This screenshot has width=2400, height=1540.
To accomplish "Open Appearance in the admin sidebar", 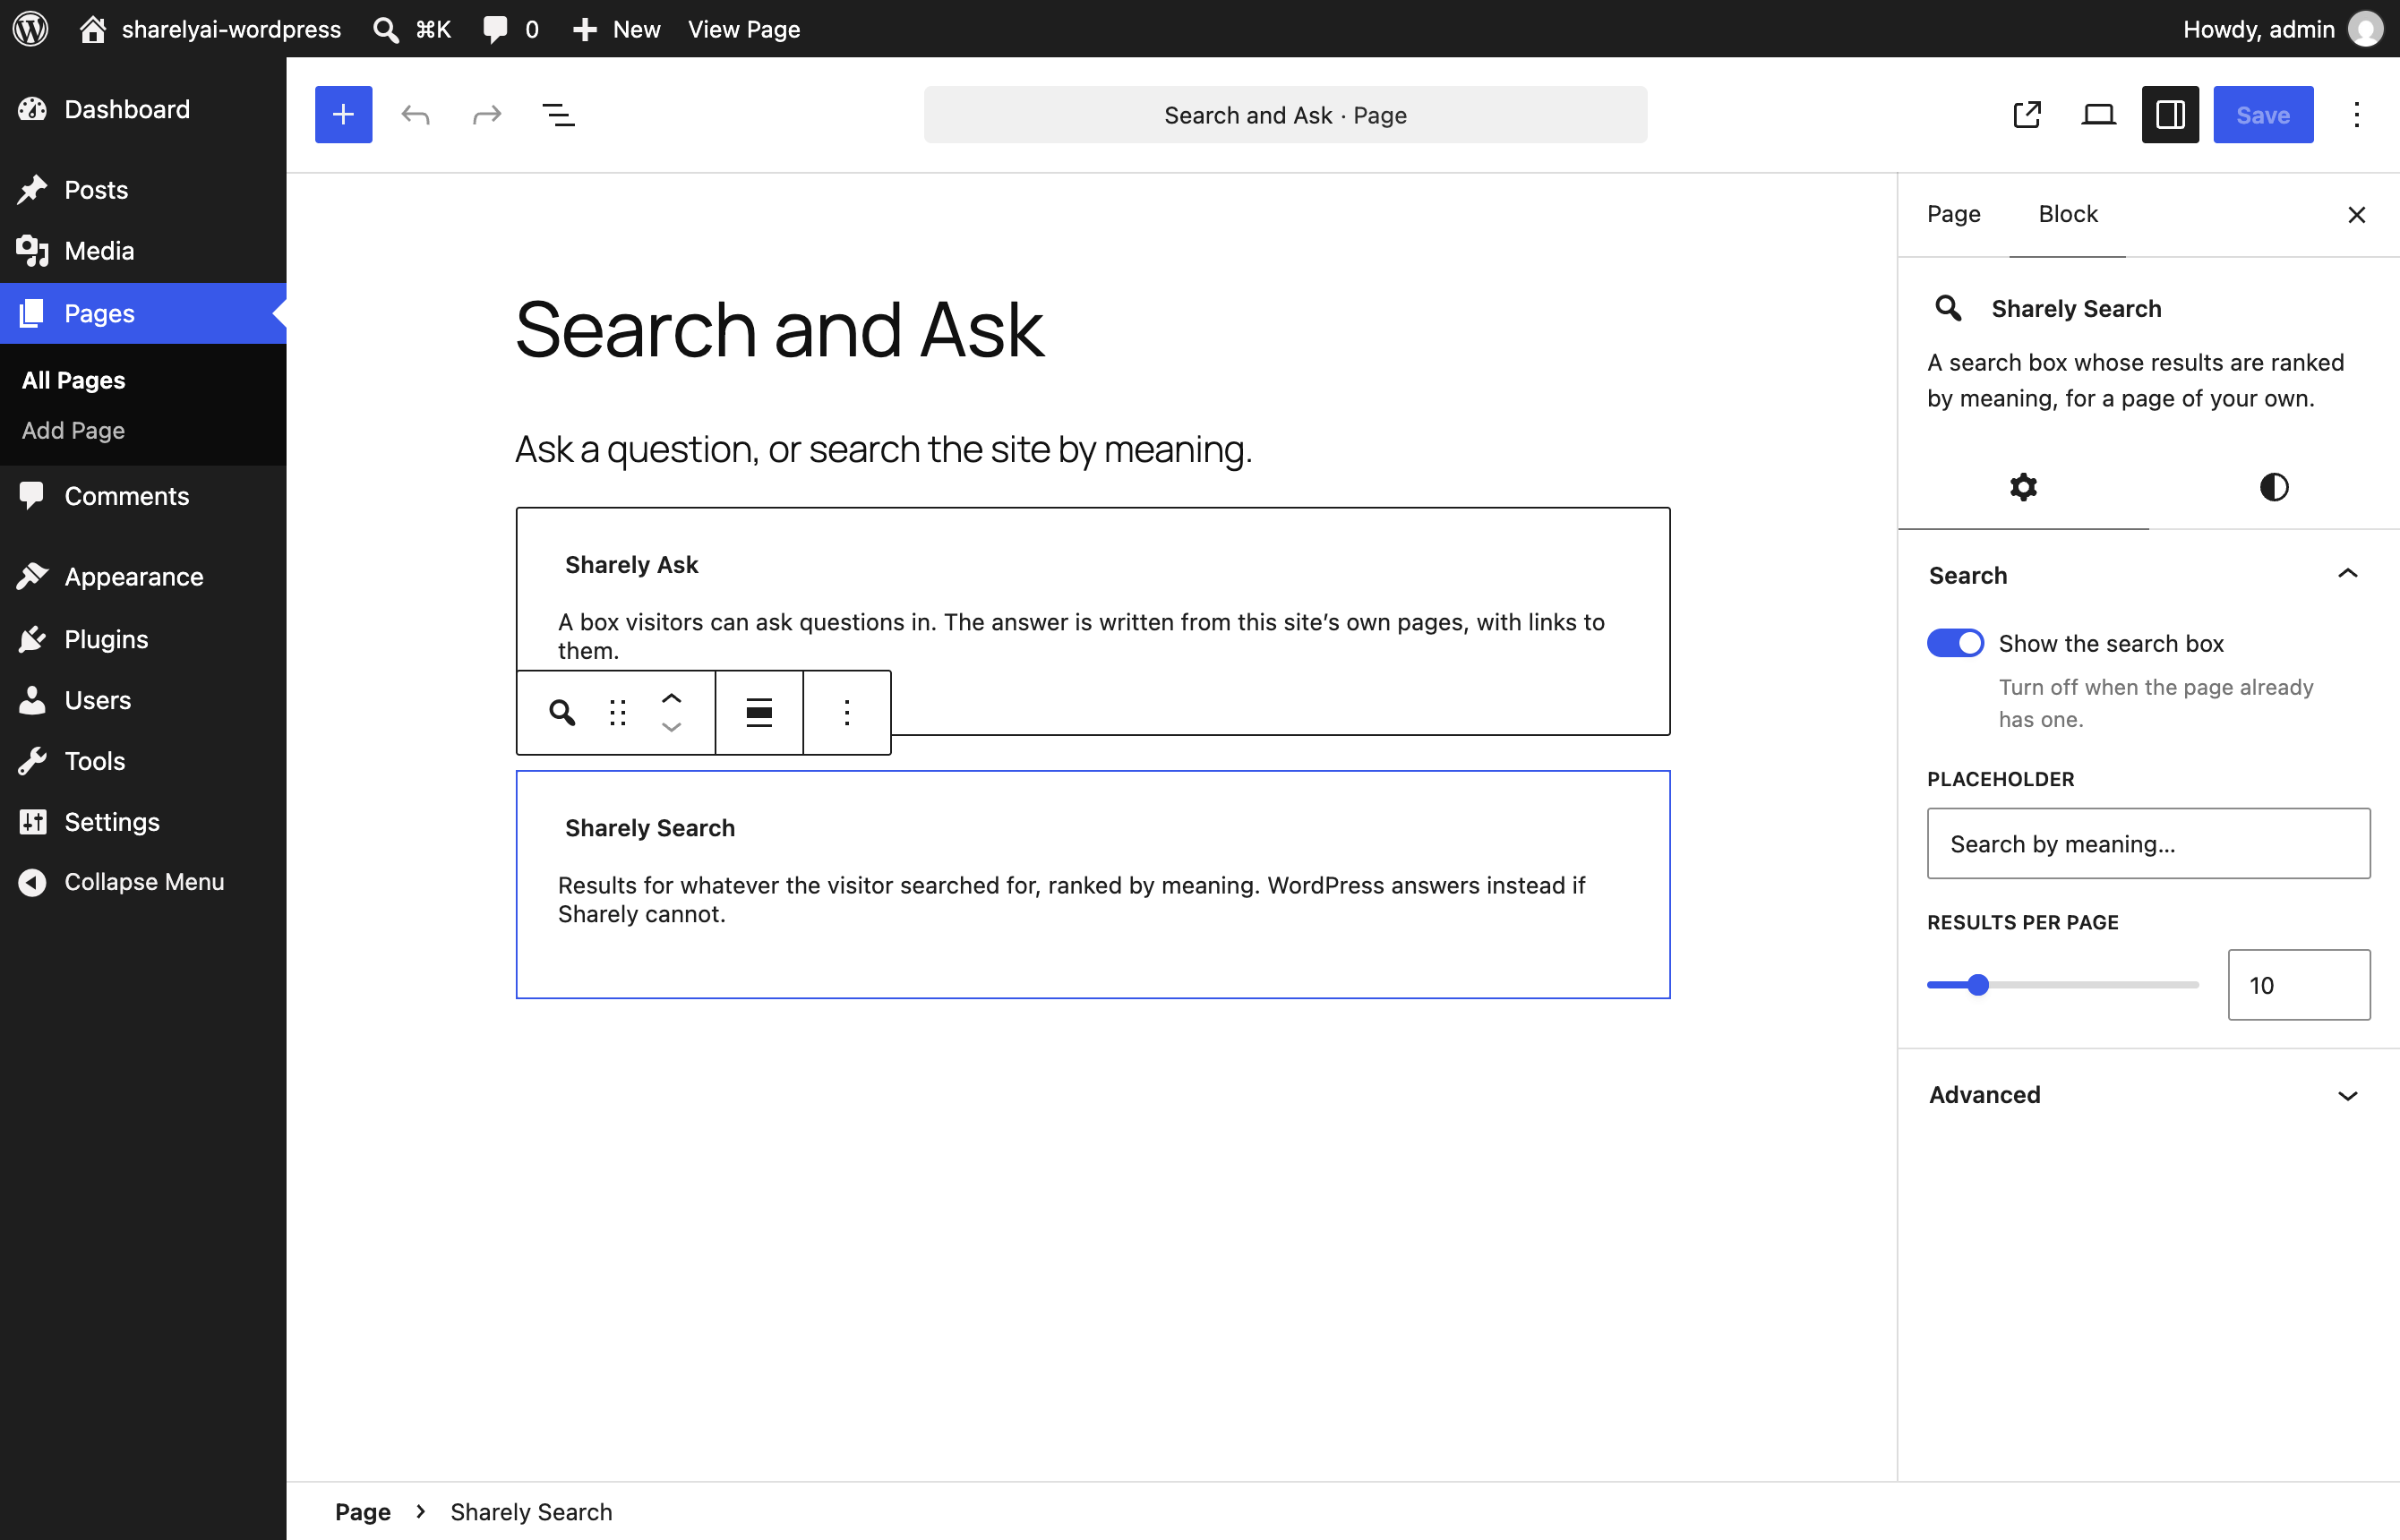I will (143, 577).
